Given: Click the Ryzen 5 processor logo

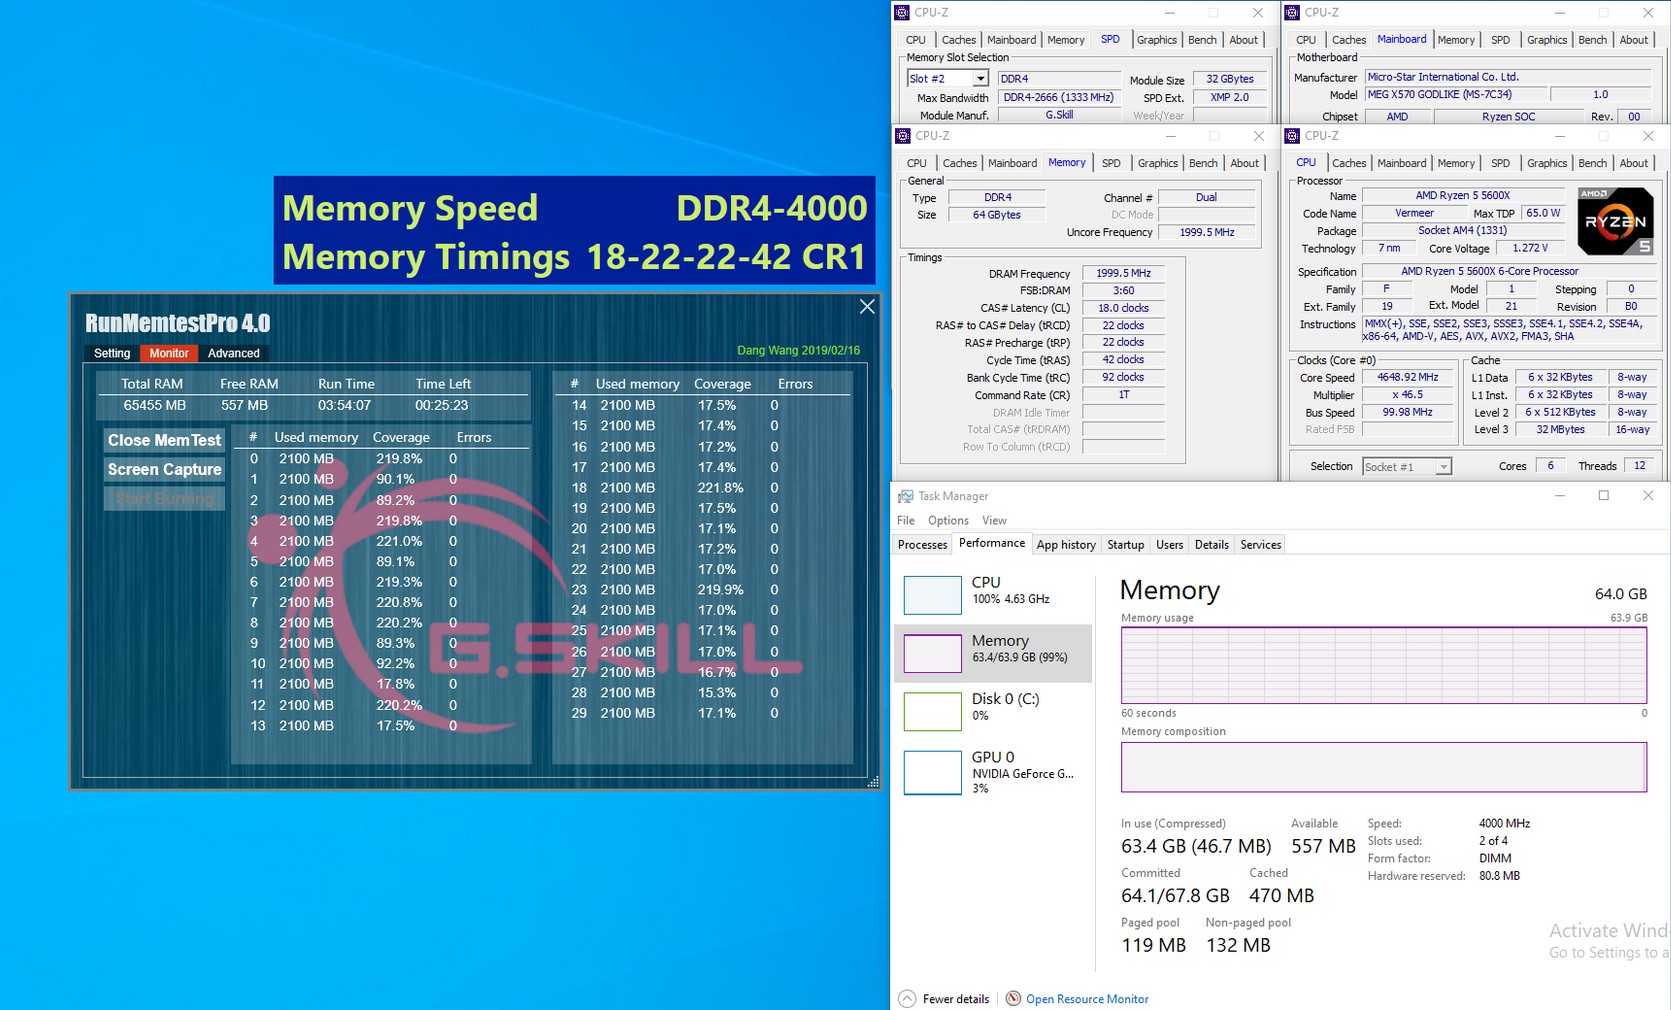Looking at the screenshot, I should (x=1615, y=221).
